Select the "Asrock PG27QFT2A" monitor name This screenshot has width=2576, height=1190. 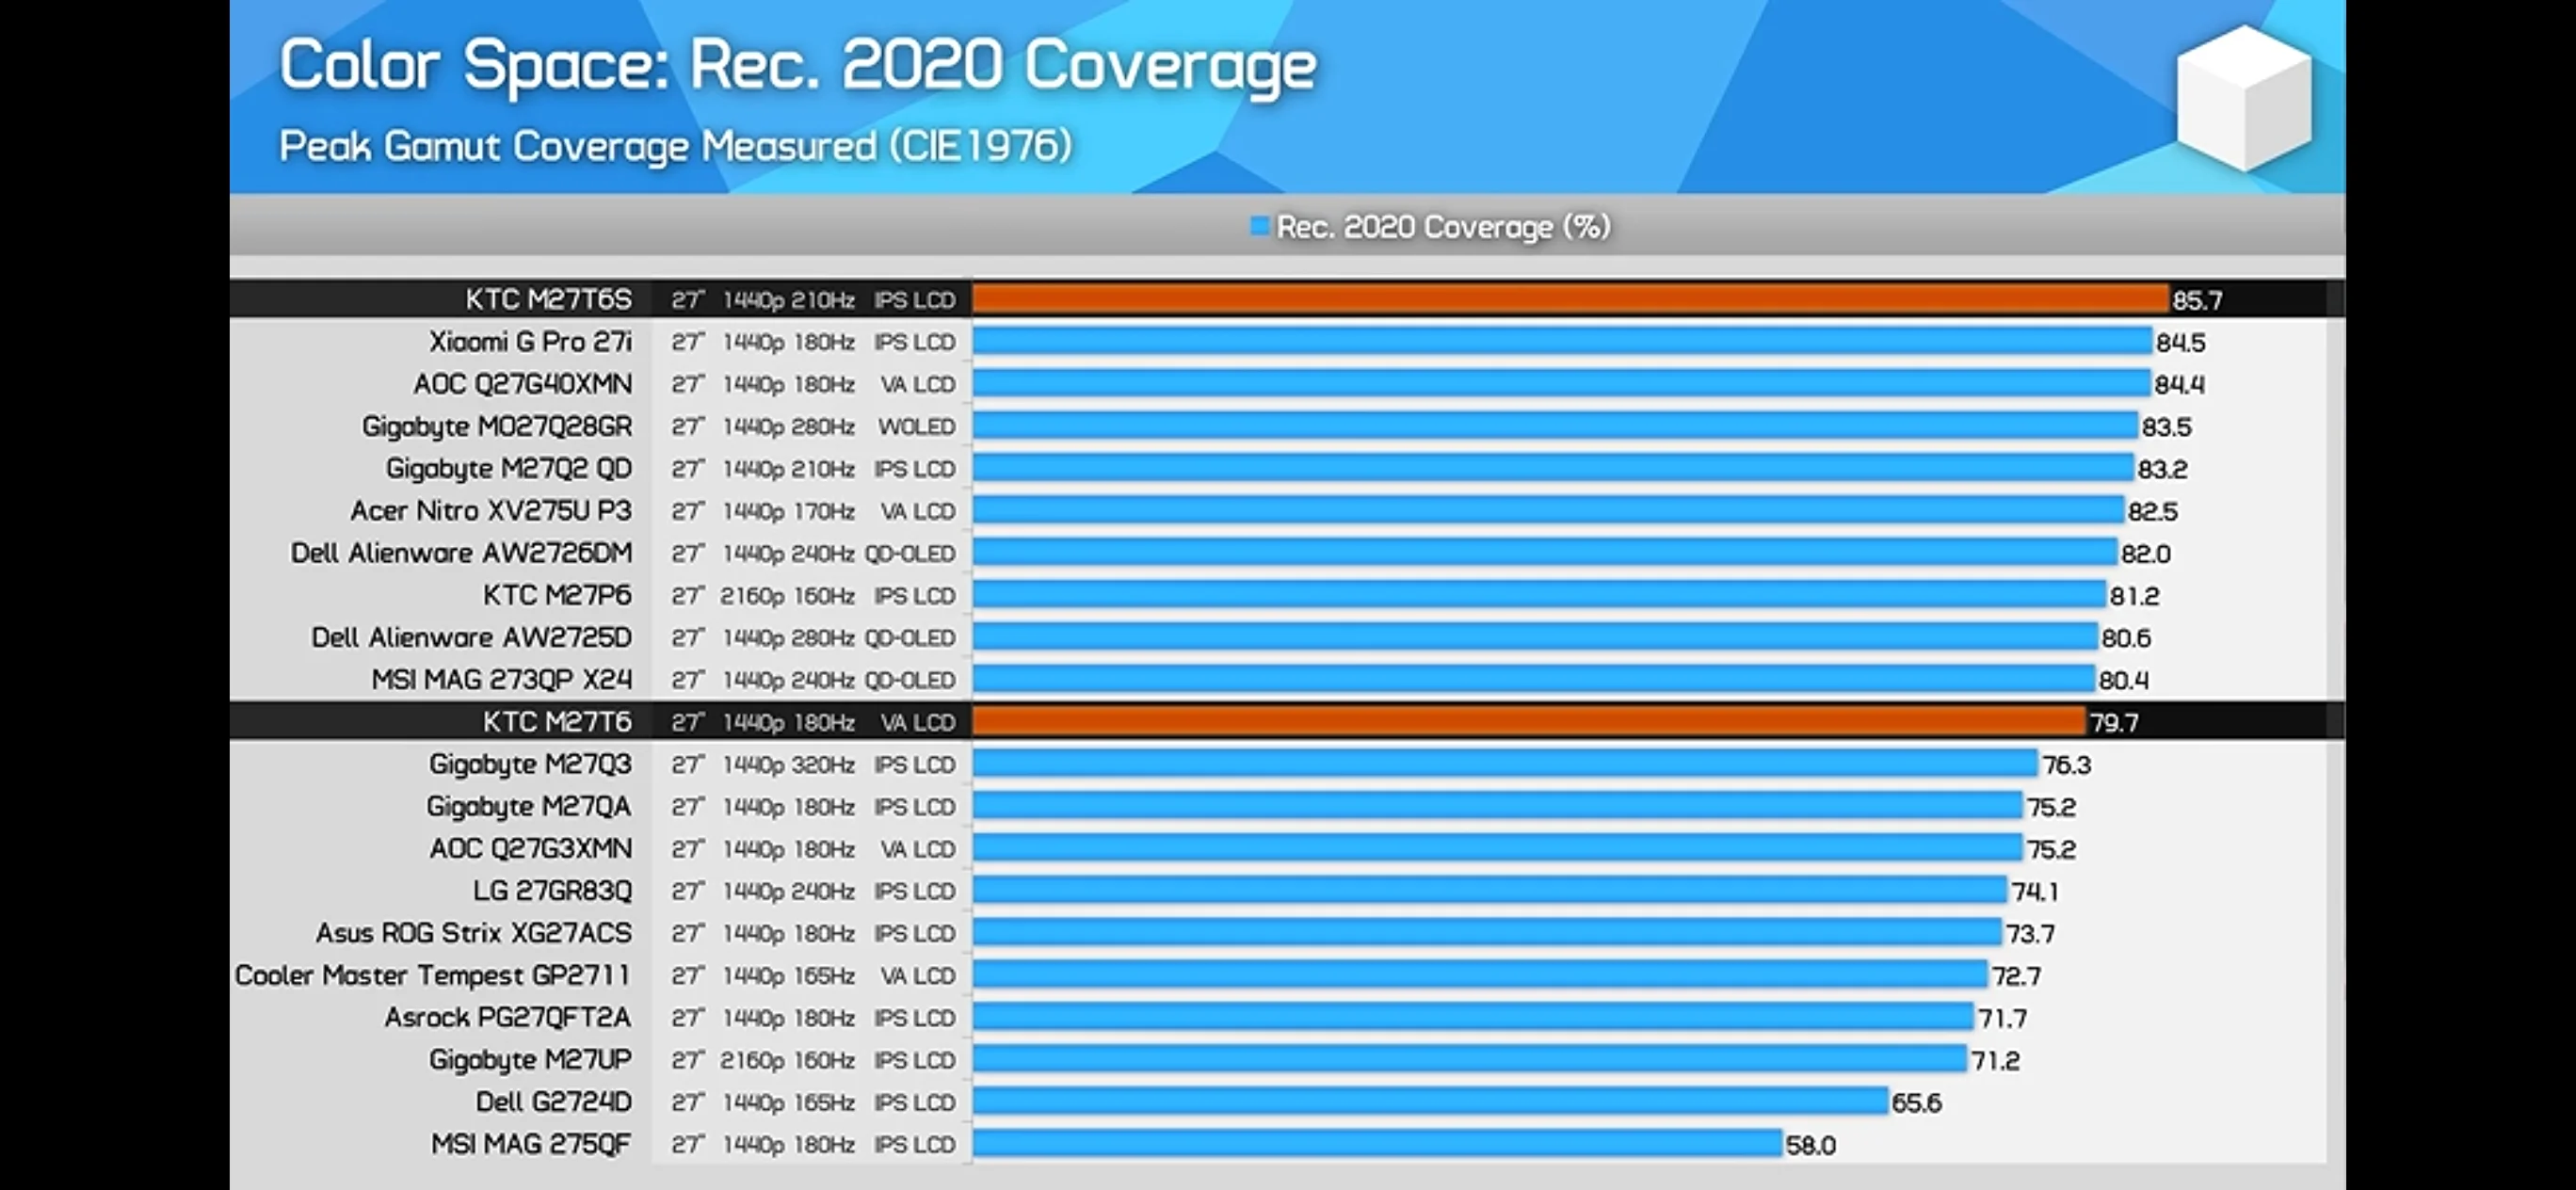pos(508,1017)
